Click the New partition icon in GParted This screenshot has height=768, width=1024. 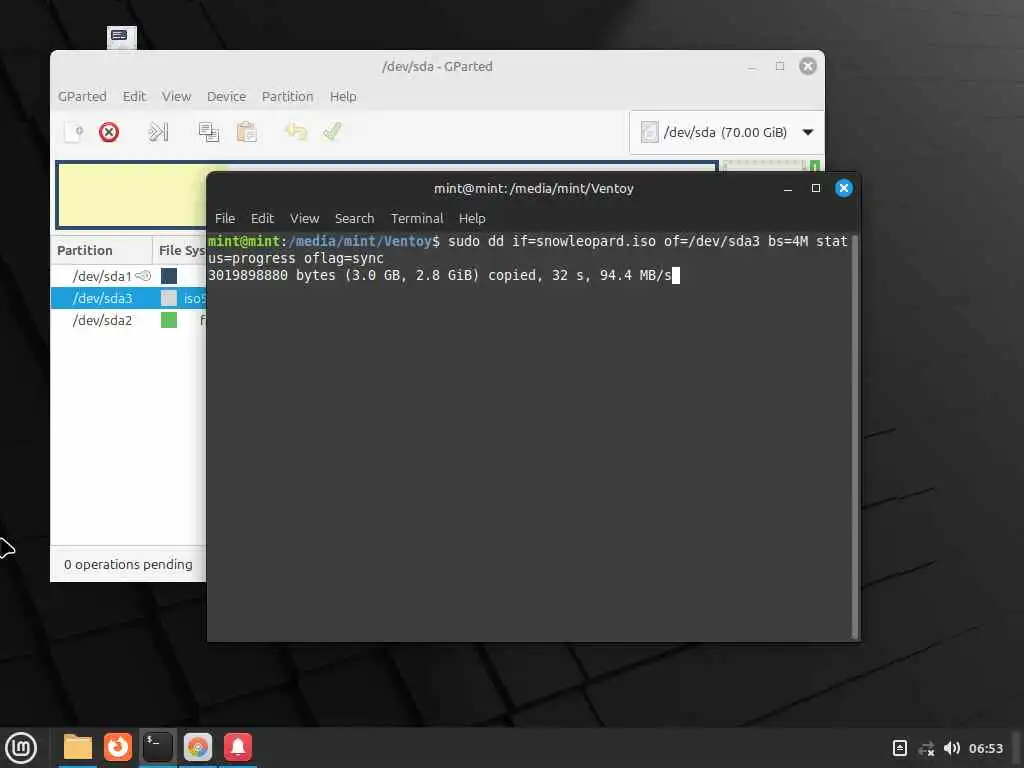[74, 132]
